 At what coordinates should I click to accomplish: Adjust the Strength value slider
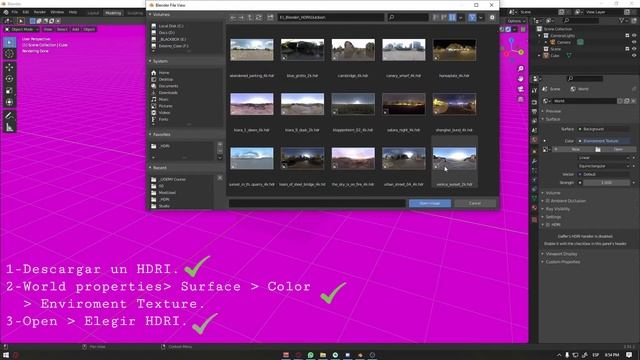point(606,182)
